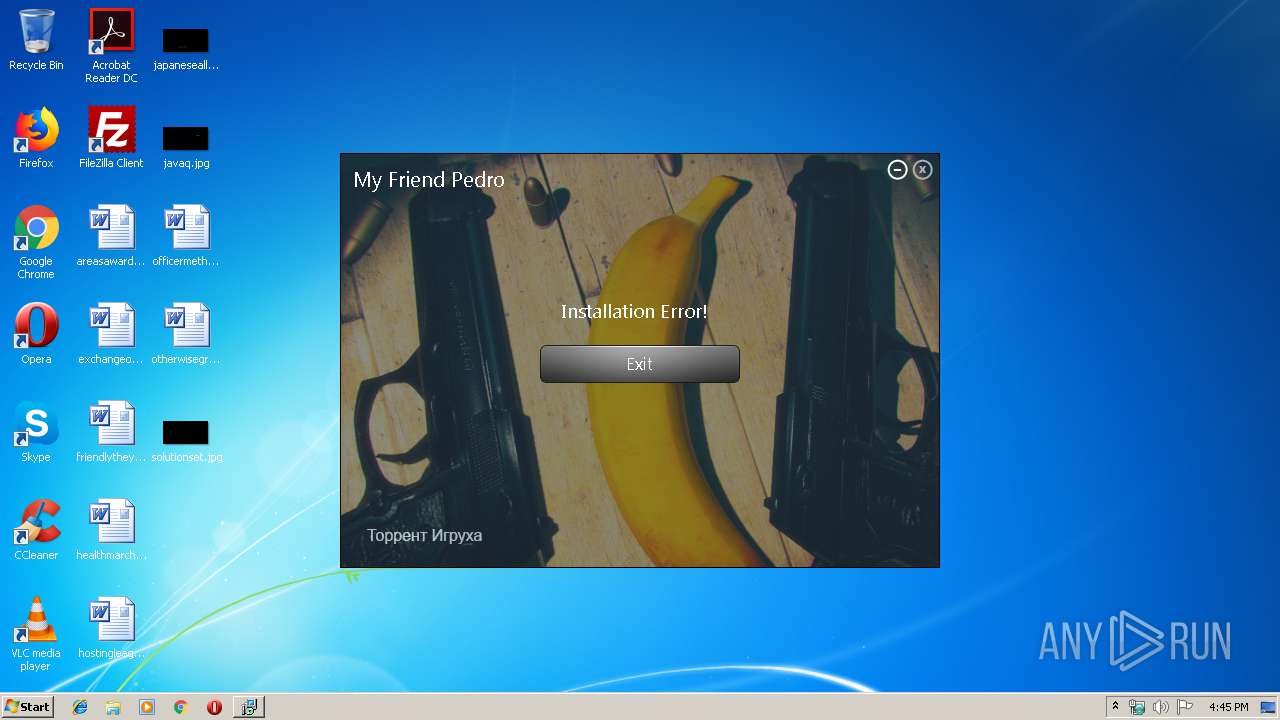This screenshot has height=720, width=1280.
Task: Close the My Friend Pedro installer window
Action: click(923, 170)
